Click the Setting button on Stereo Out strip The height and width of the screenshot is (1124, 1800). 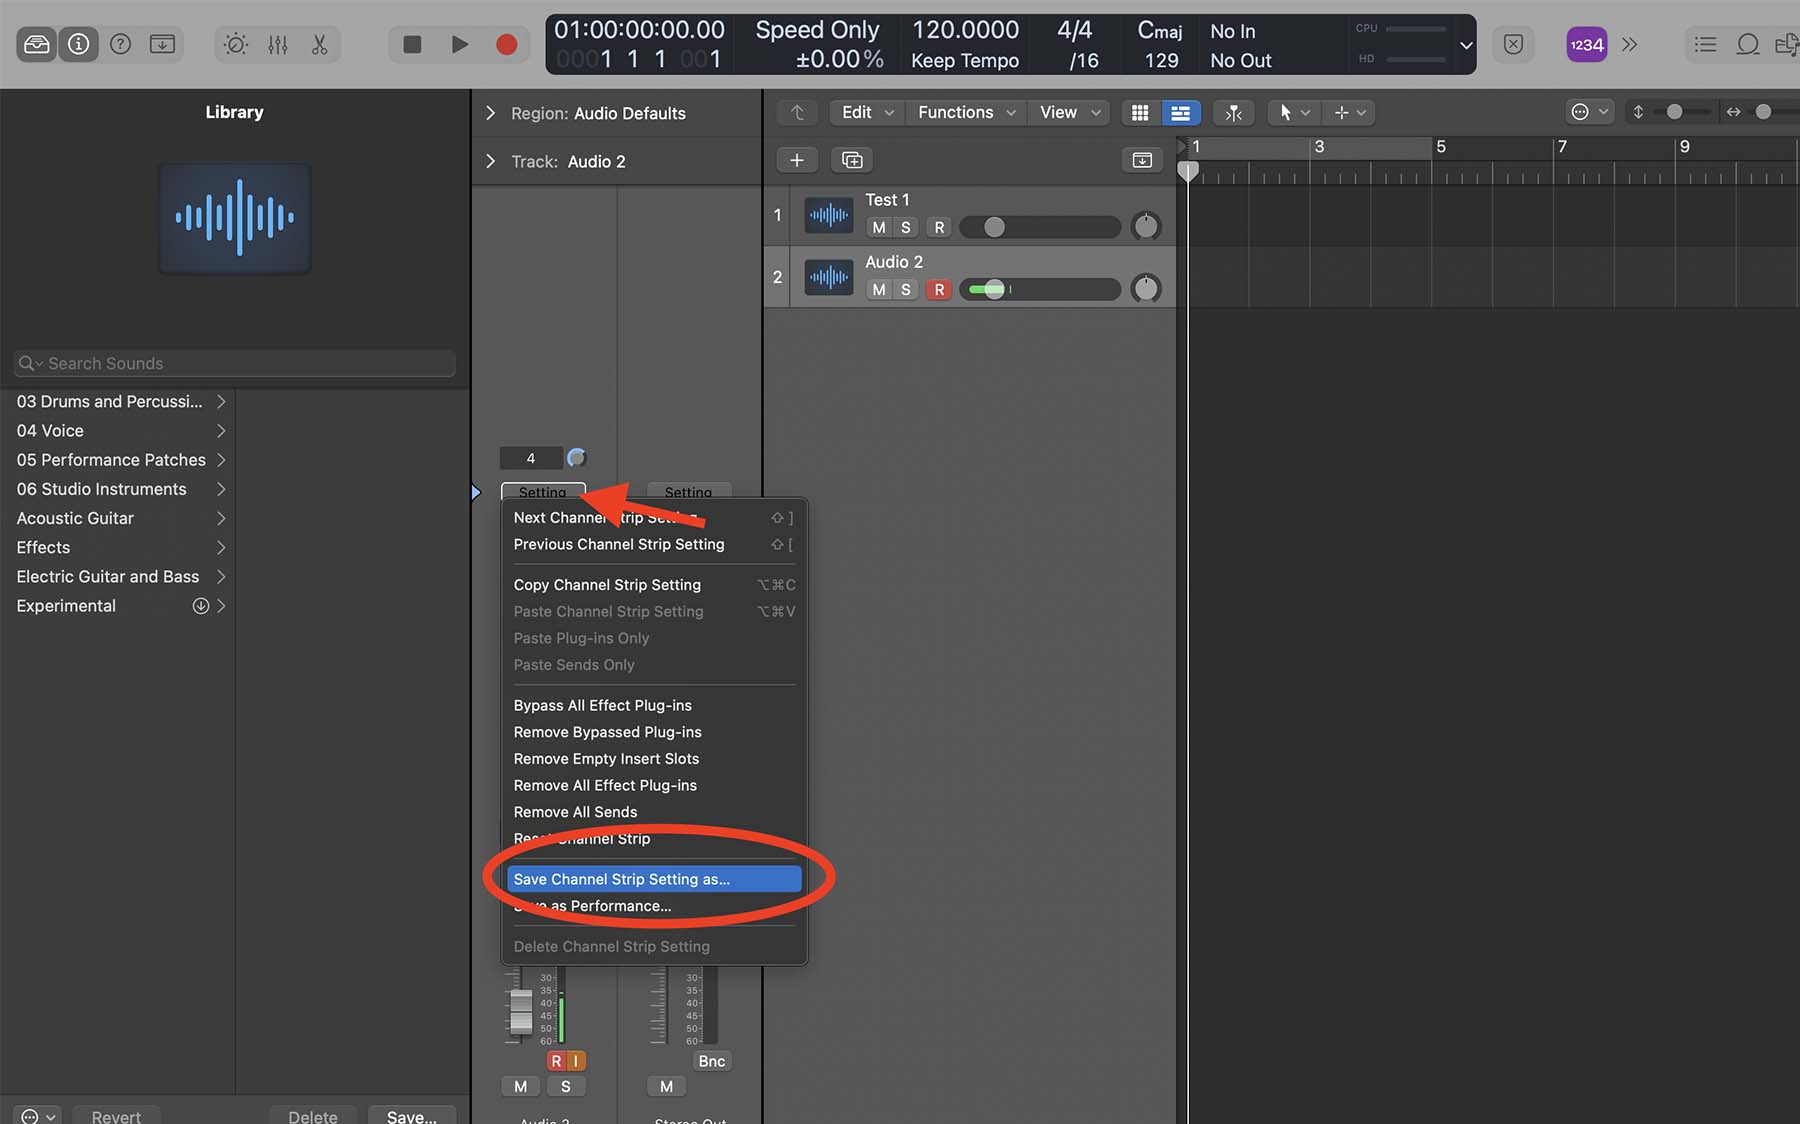pos(688,491)
